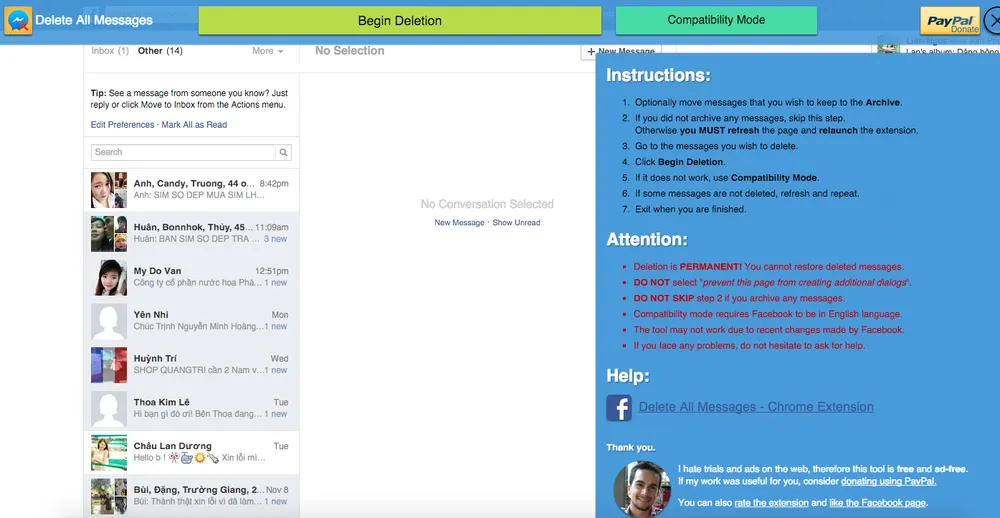1000x518 pixels.
Task: Open Delete All Messages Chrome Extension link
Action: (756, 407)
